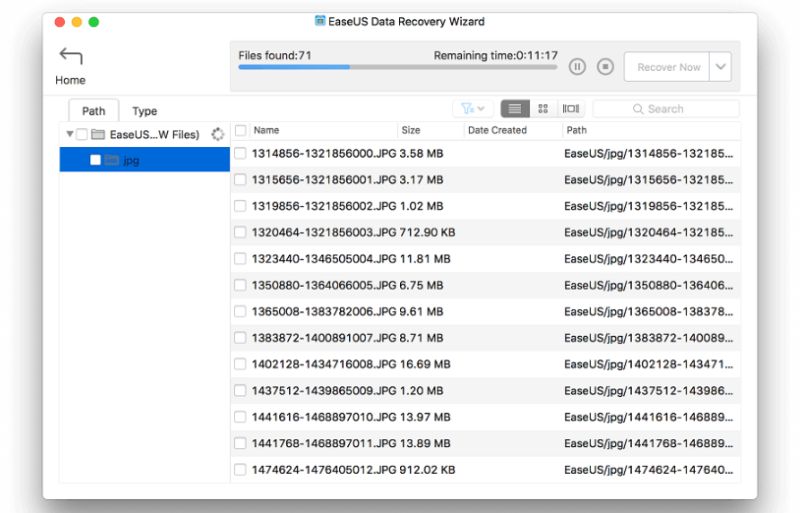
Task: Pause the scan in progress
Action: pos(577,66)
